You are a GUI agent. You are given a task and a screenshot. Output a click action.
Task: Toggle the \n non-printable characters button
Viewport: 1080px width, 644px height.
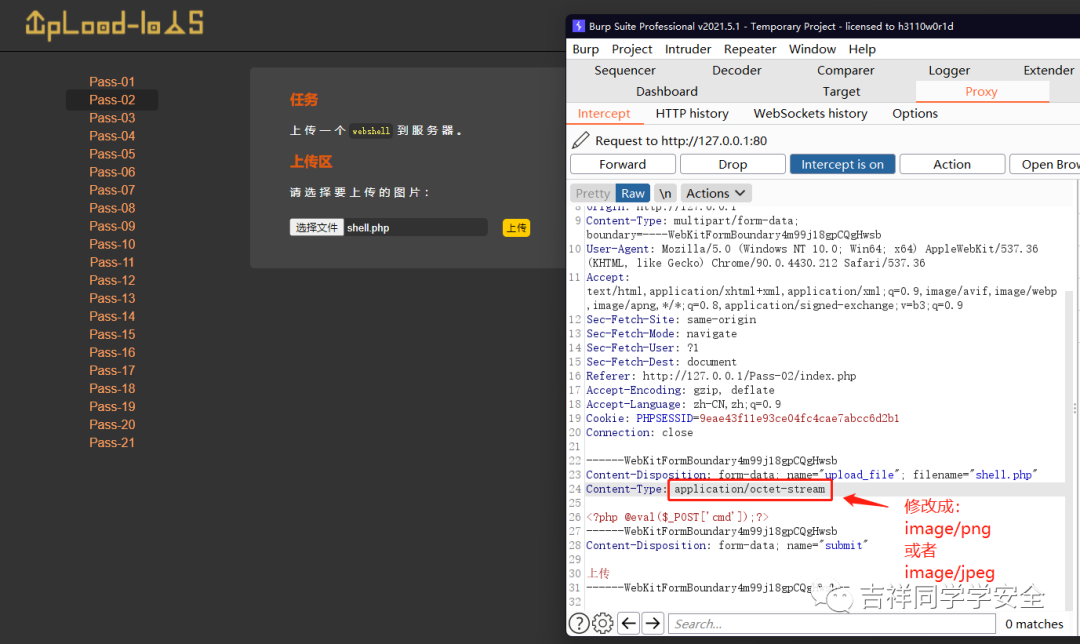(x=665, y=194)
